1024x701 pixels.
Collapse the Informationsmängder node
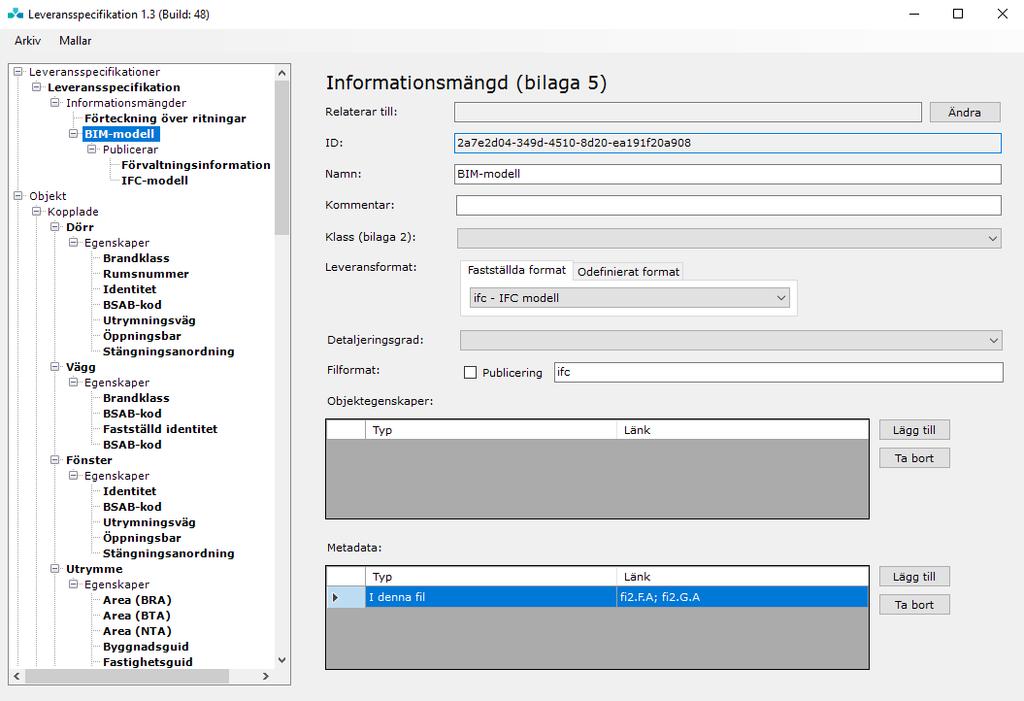point(55,103)
